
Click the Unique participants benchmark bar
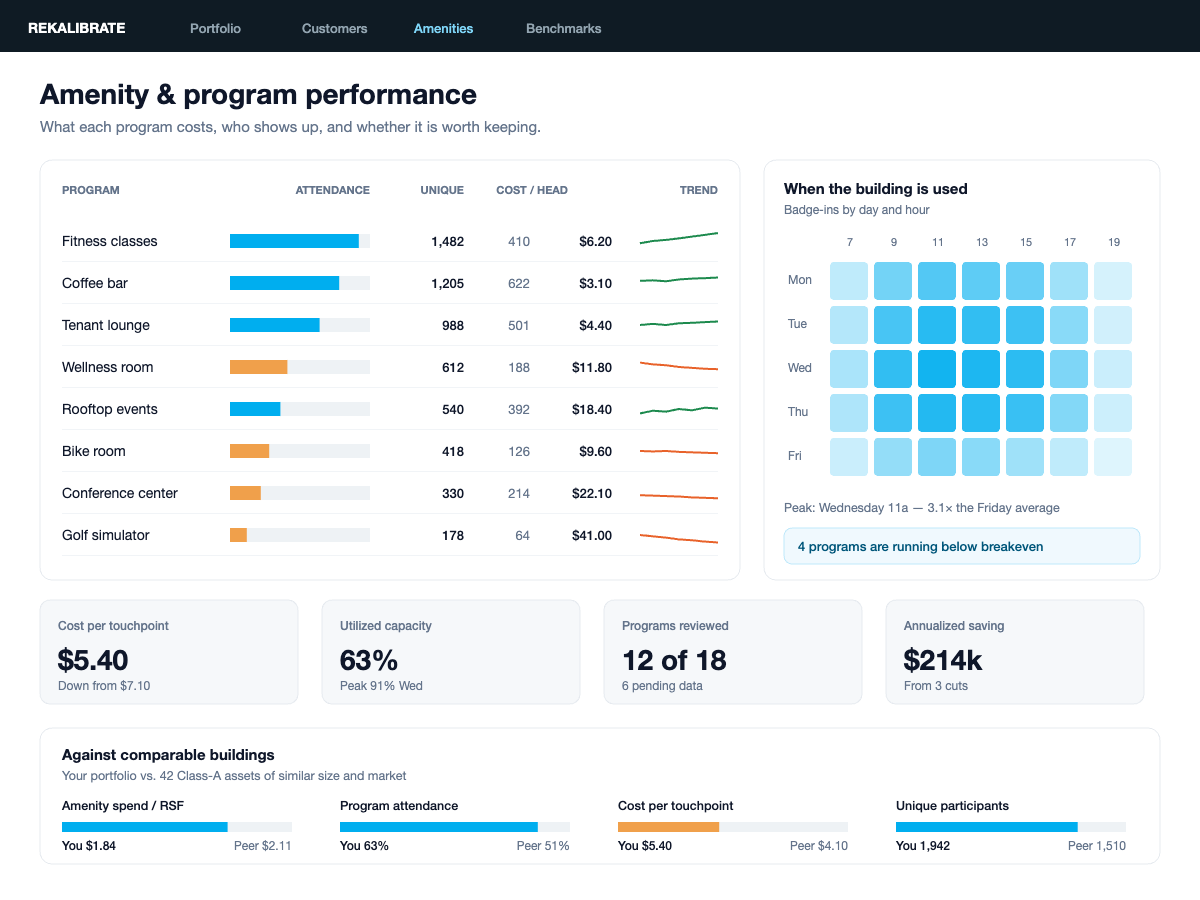pyautogui.click(x=1011, y=827)
